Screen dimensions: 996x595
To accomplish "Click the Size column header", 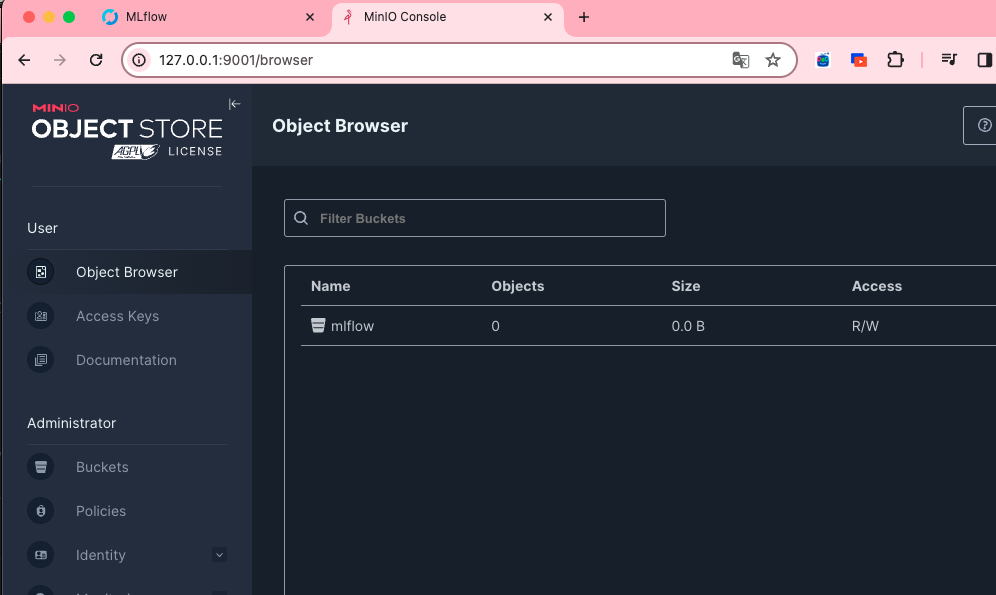I will pyautogui.click(x=685, y=286).
